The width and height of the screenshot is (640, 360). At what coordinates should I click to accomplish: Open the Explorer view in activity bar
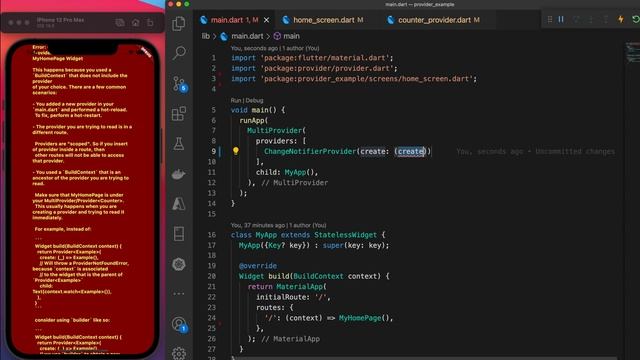[x=179, y=23]
